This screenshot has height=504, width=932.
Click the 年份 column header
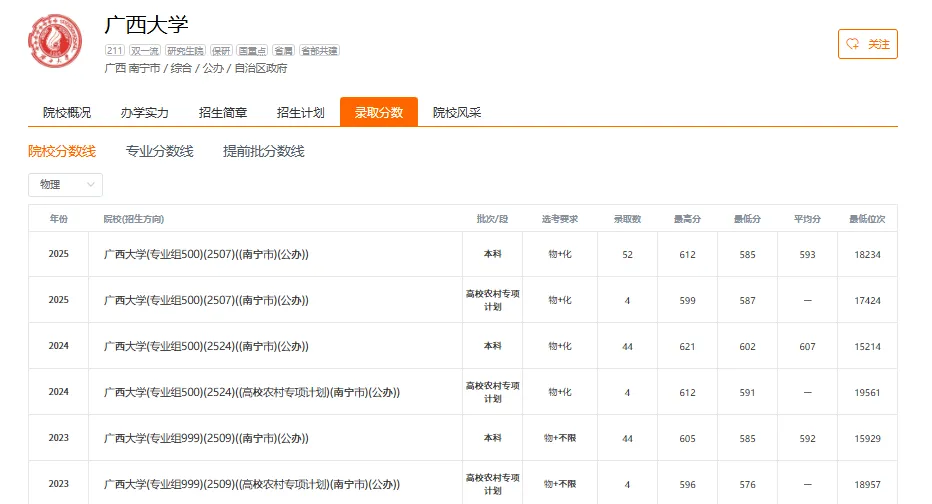click(x=58, y=219)
